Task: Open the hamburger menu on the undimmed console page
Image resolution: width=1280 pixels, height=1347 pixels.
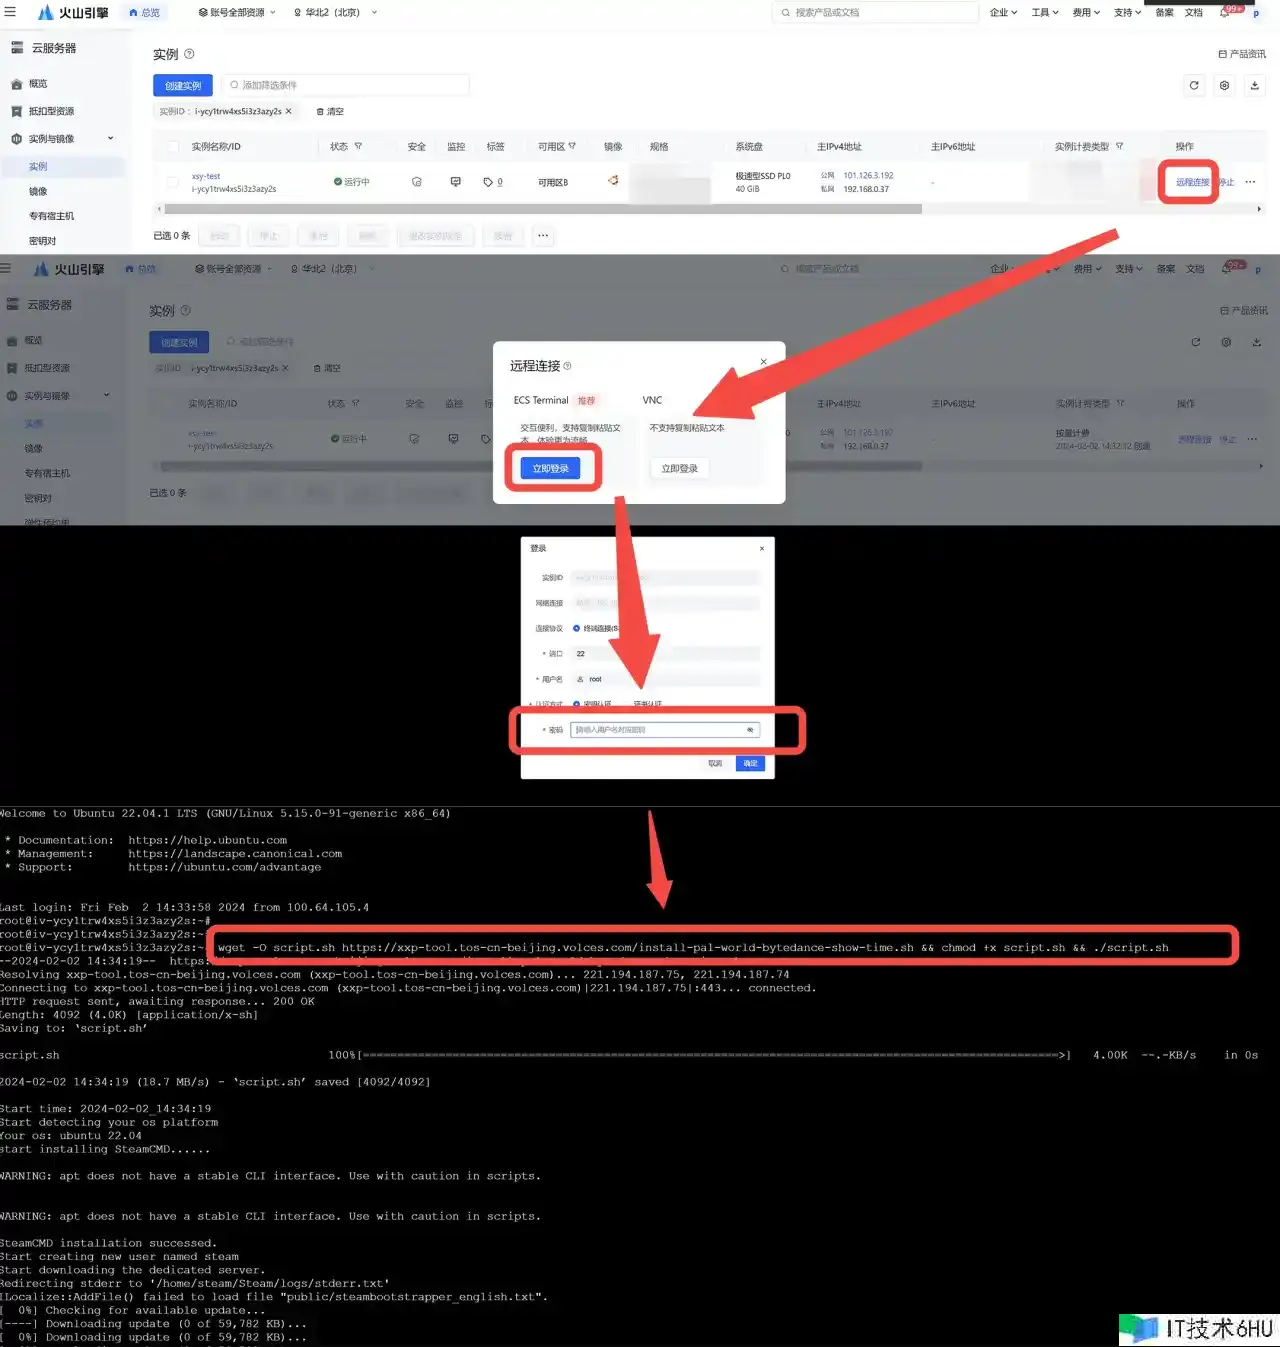Action: coord(10,12)
